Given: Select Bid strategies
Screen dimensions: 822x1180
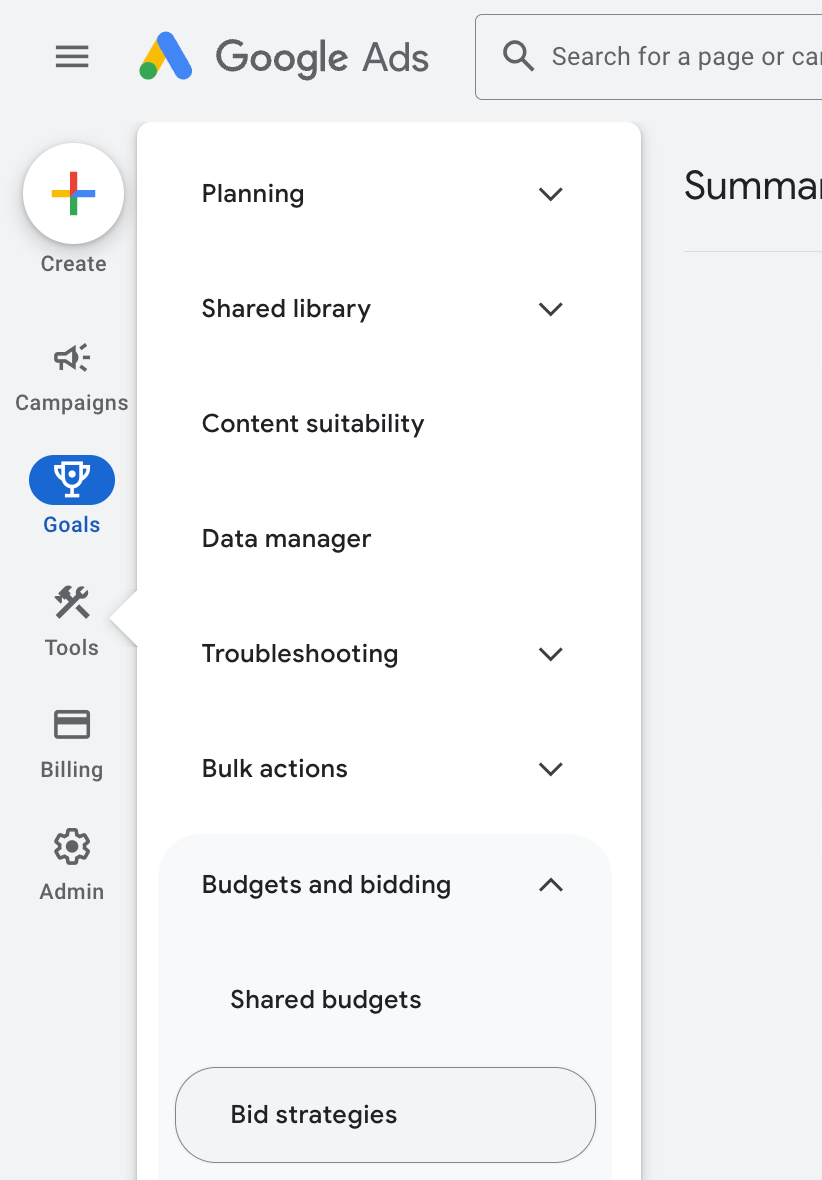Looking at the screenshot, I should tap(314, 1114).
